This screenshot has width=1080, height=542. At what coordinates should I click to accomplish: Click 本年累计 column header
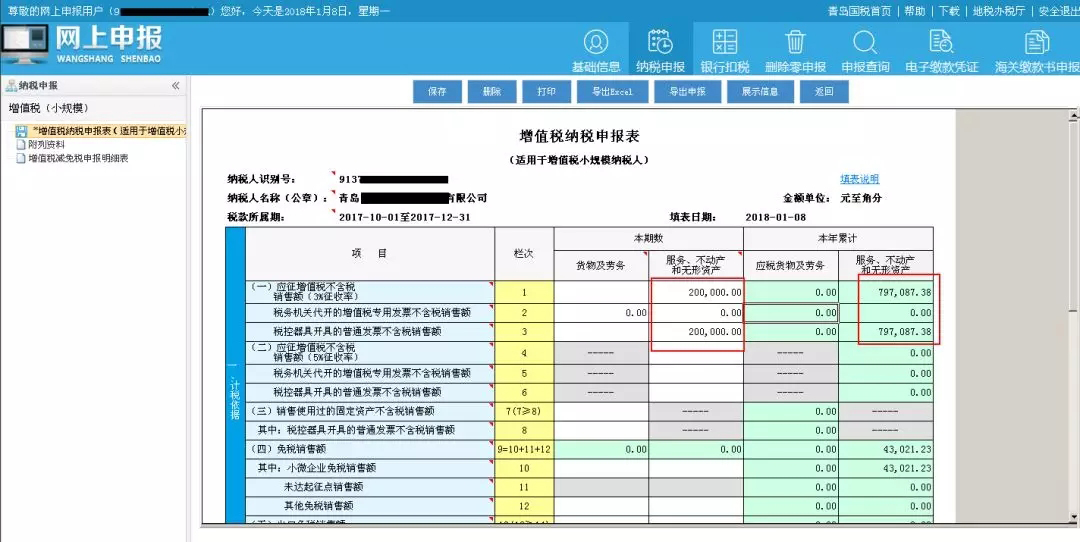(838, 238)
